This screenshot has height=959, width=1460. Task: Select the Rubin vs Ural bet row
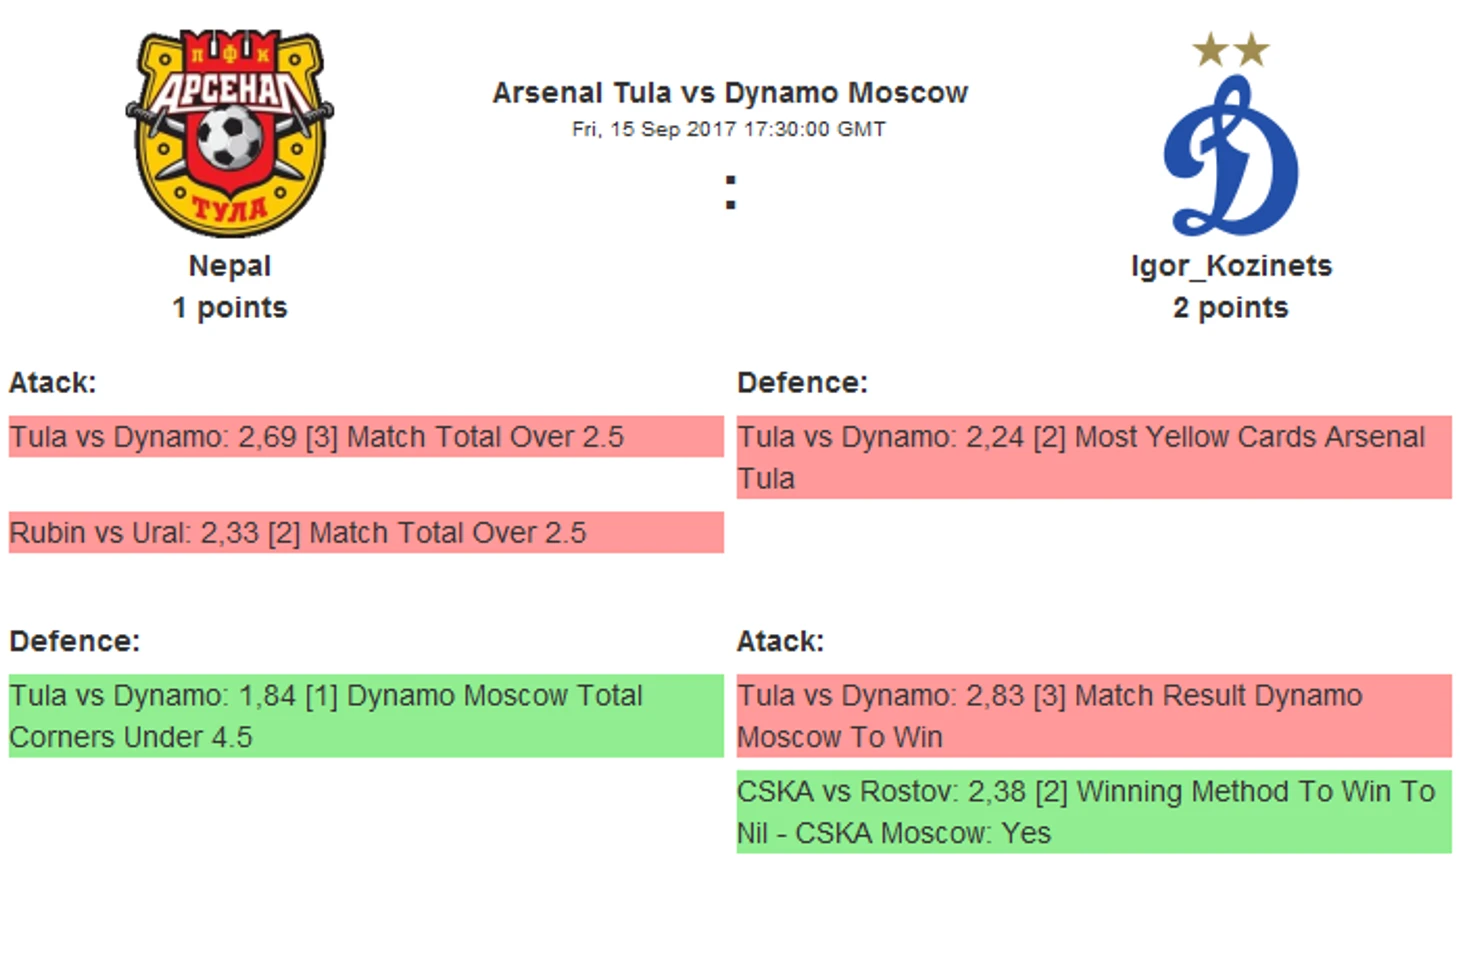click(x=366, y=533)
